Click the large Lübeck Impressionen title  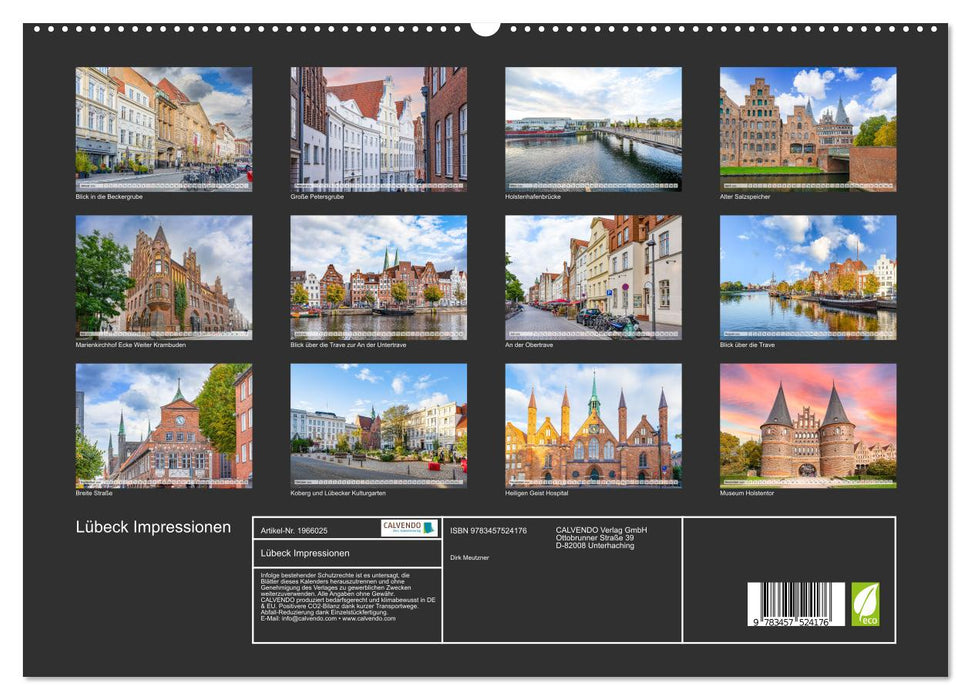(153, 527)
